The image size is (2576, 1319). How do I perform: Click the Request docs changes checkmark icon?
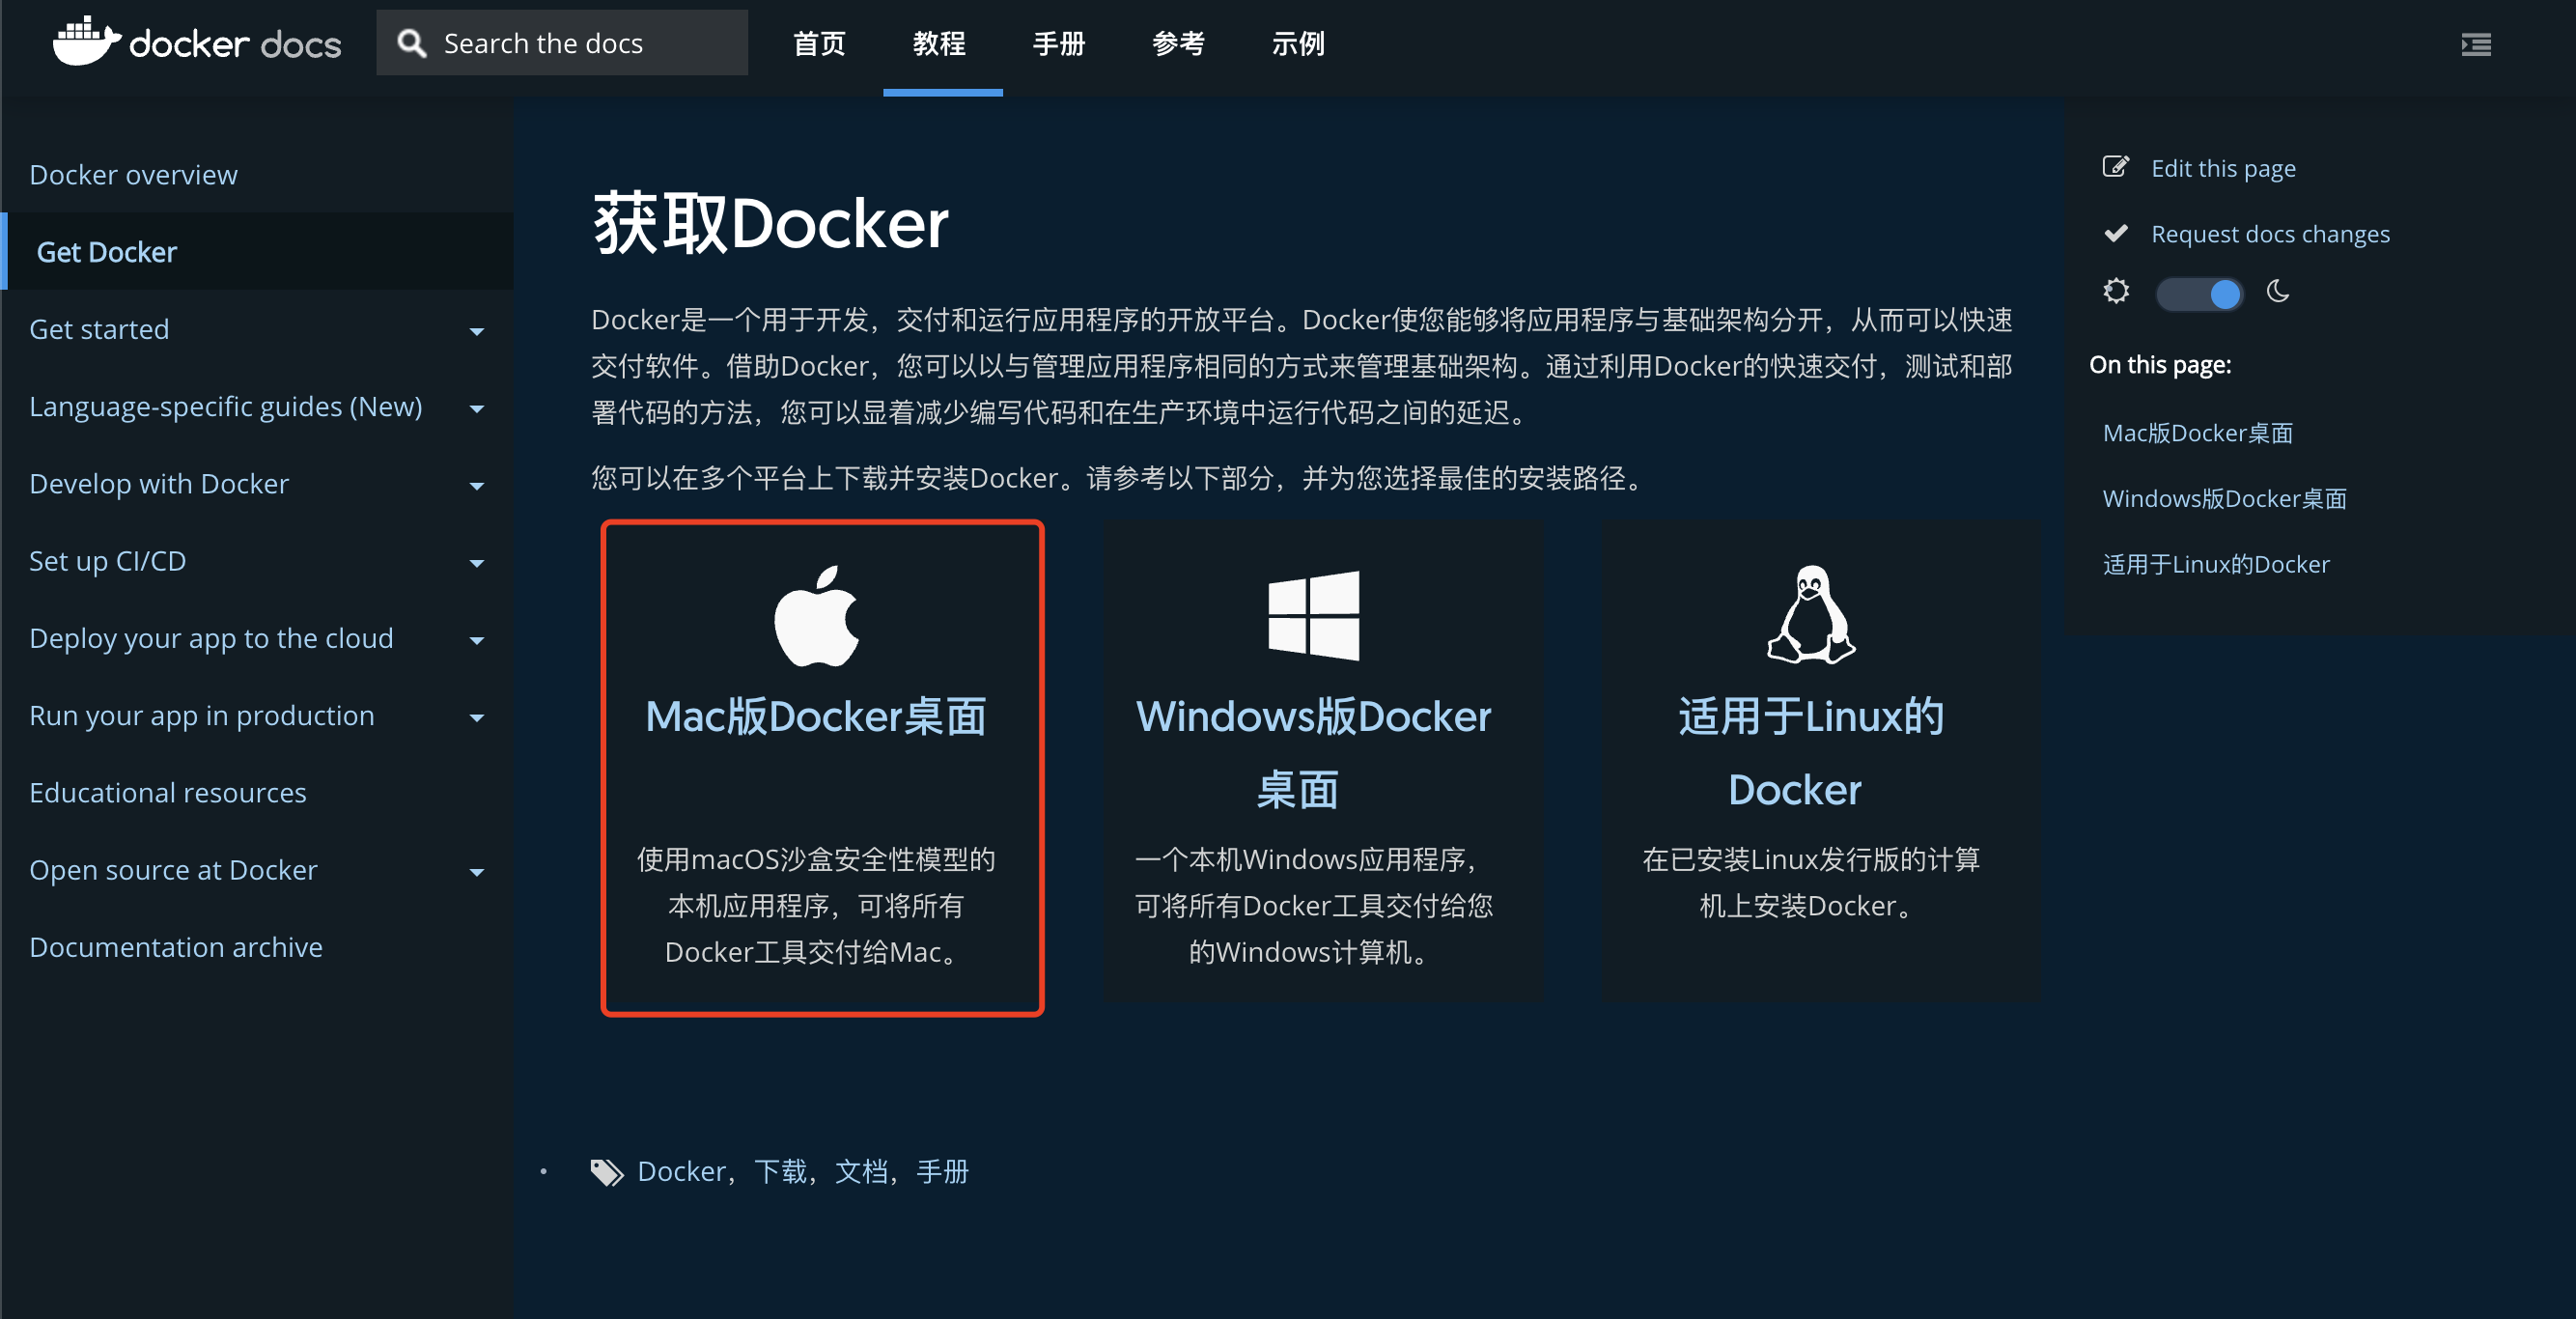2115,233
